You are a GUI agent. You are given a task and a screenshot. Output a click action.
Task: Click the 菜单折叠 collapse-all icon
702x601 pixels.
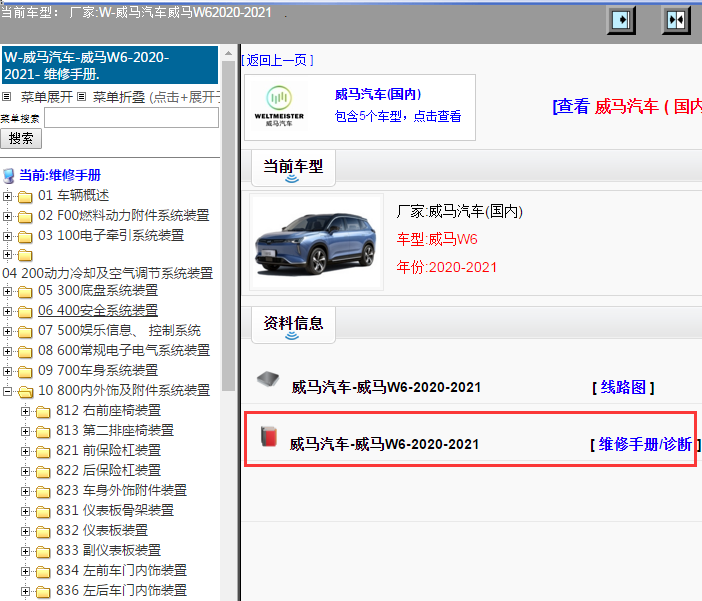click(81, 96)
